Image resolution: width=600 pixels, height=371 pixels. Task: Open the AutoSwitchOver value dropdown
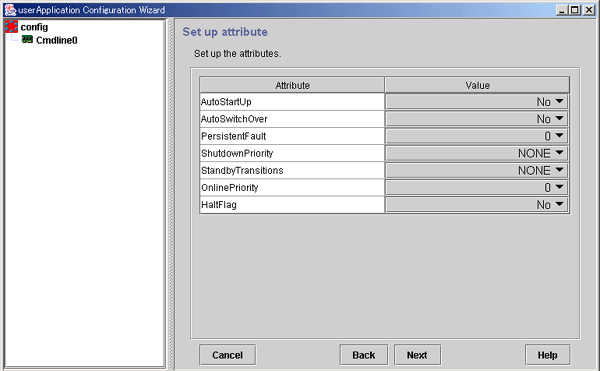pos(477,119)
